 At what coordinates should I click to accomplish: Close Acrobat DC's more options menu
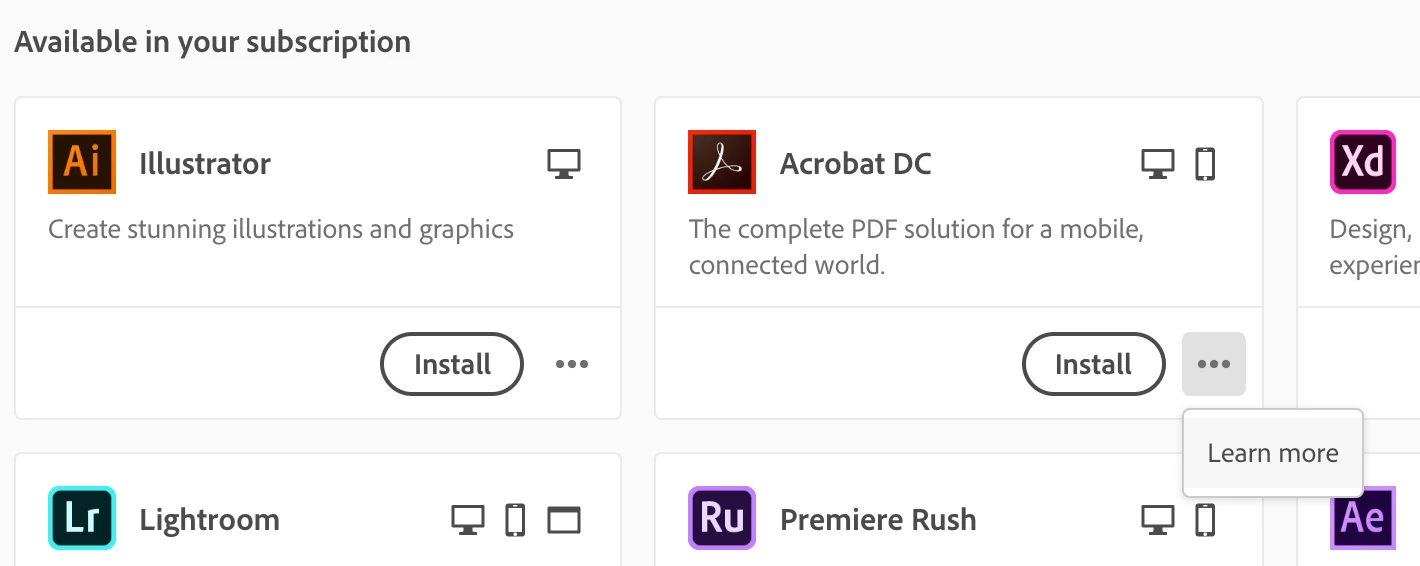tap(1214, 364)
